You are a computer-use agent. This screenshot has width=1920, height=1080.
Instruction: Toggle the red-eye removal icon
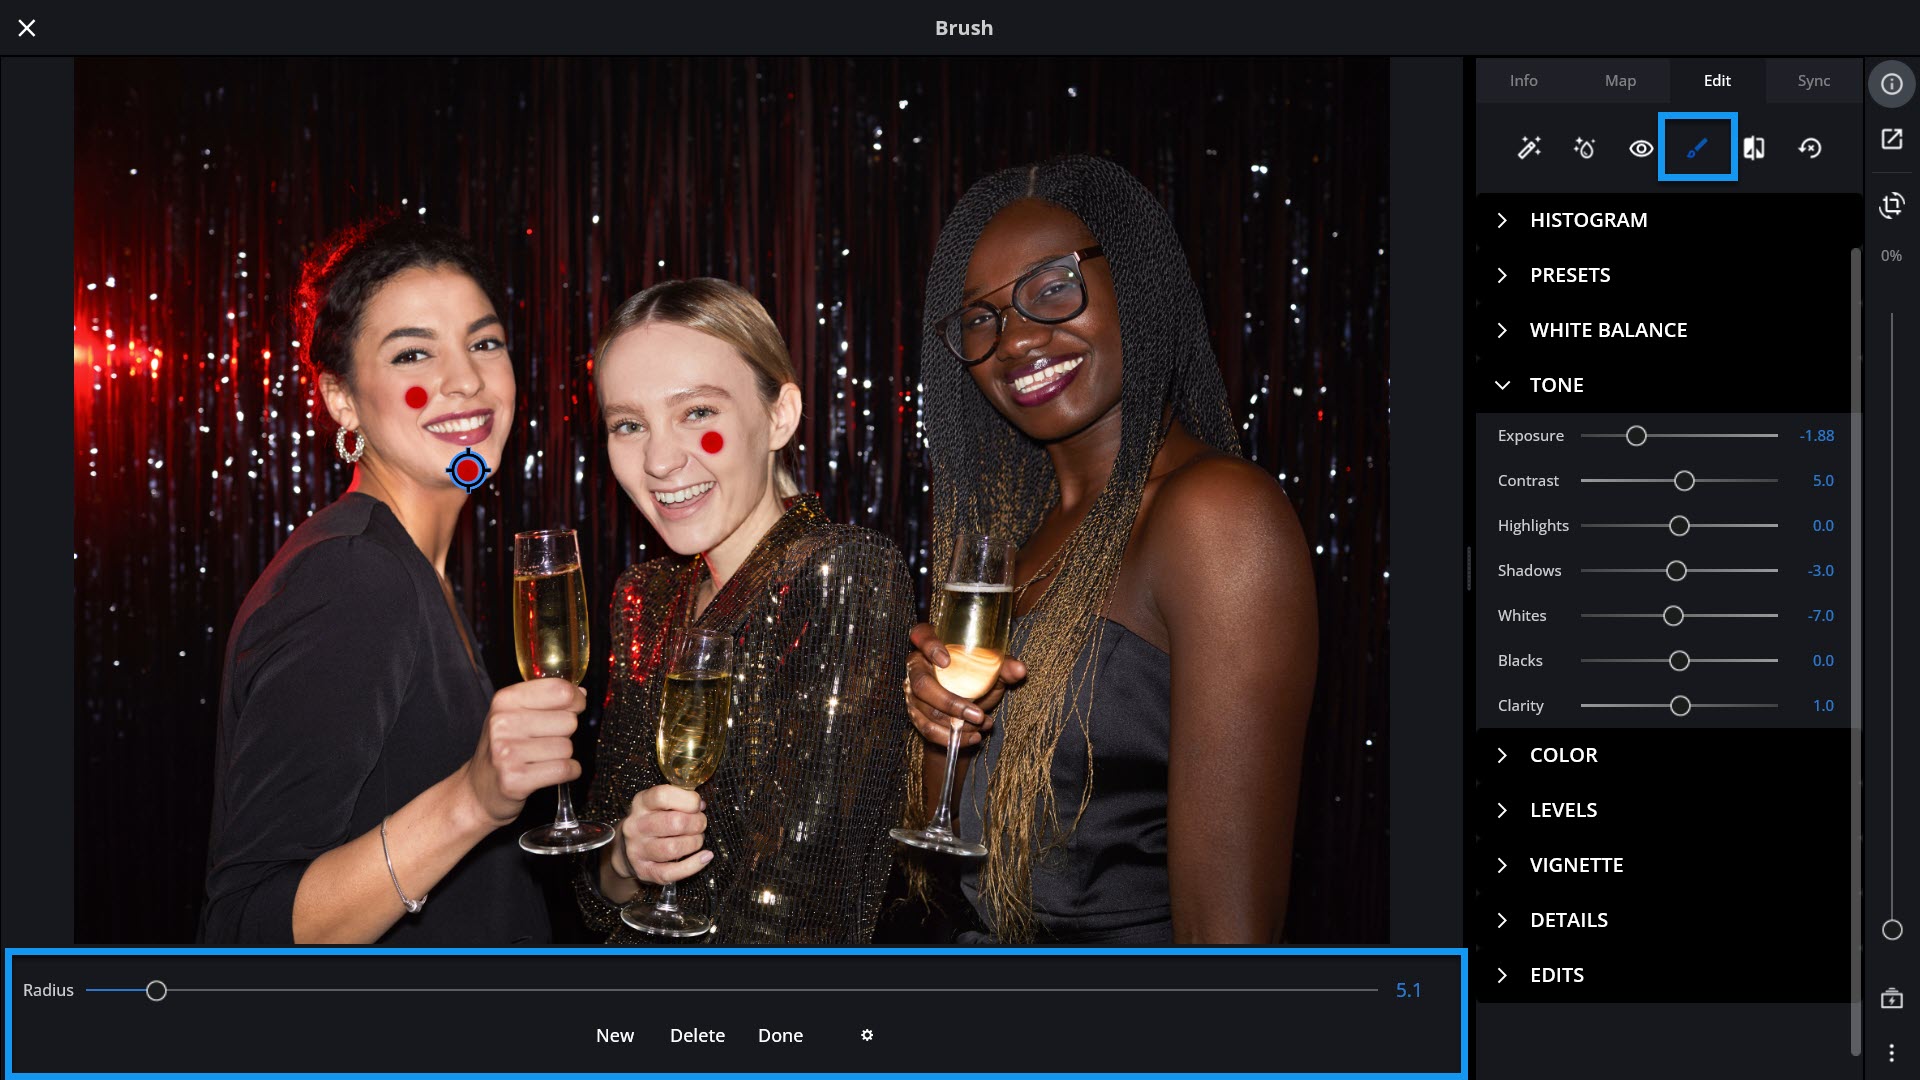[1641, 148]
